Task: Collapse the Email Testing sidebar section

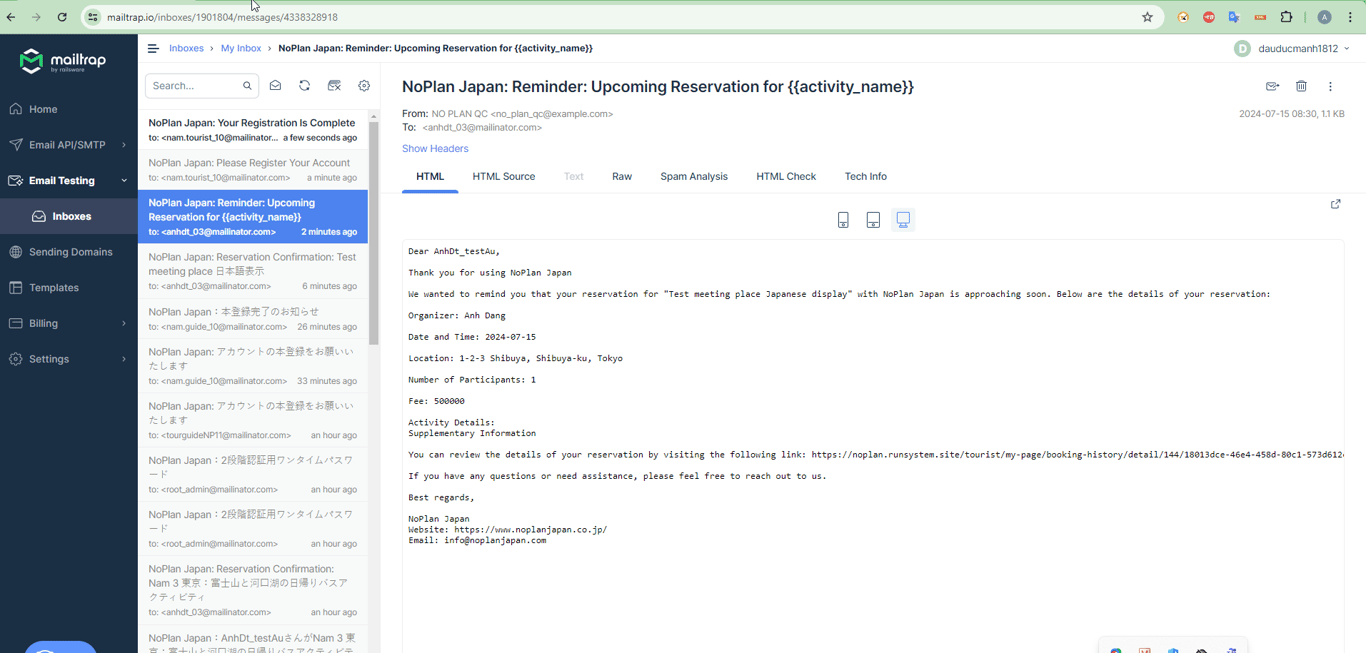Action: coord(69,181)
